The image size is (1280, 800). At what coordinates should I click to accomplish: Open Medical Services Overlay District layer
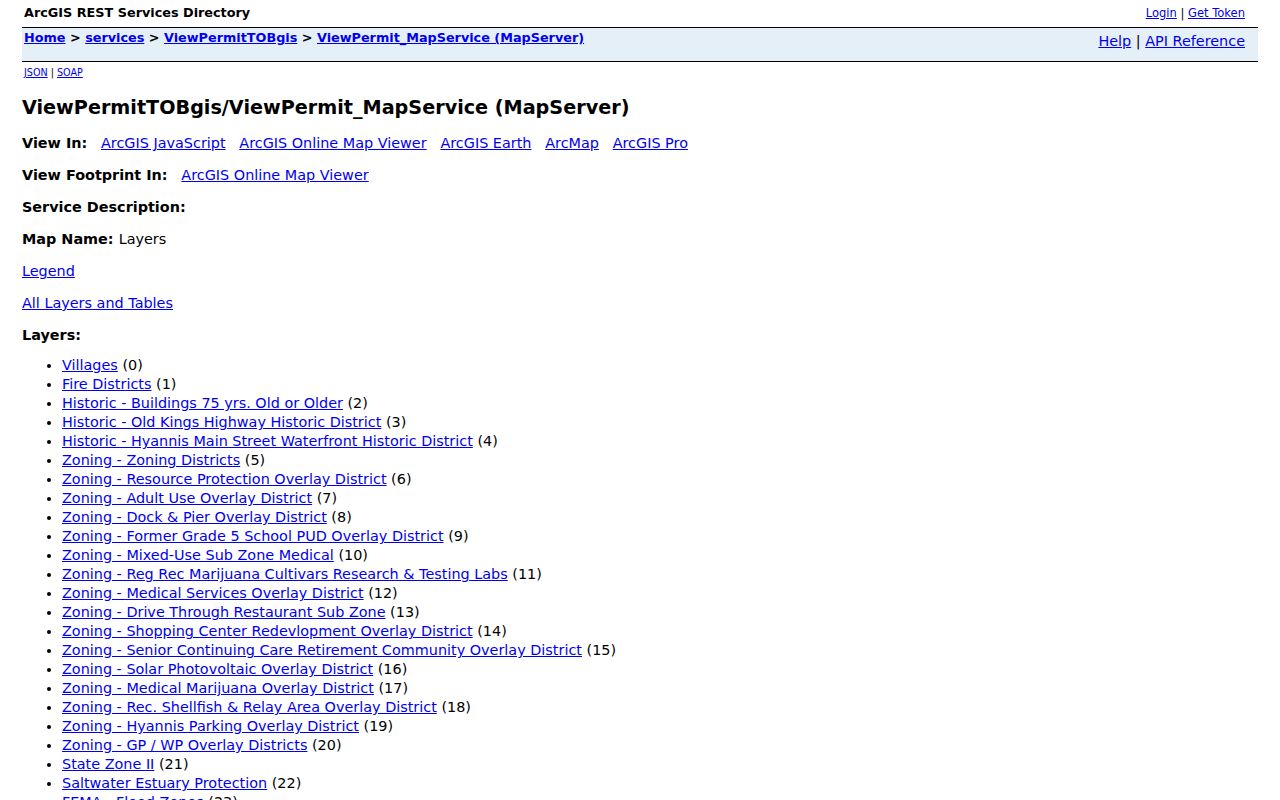point(213,593)
